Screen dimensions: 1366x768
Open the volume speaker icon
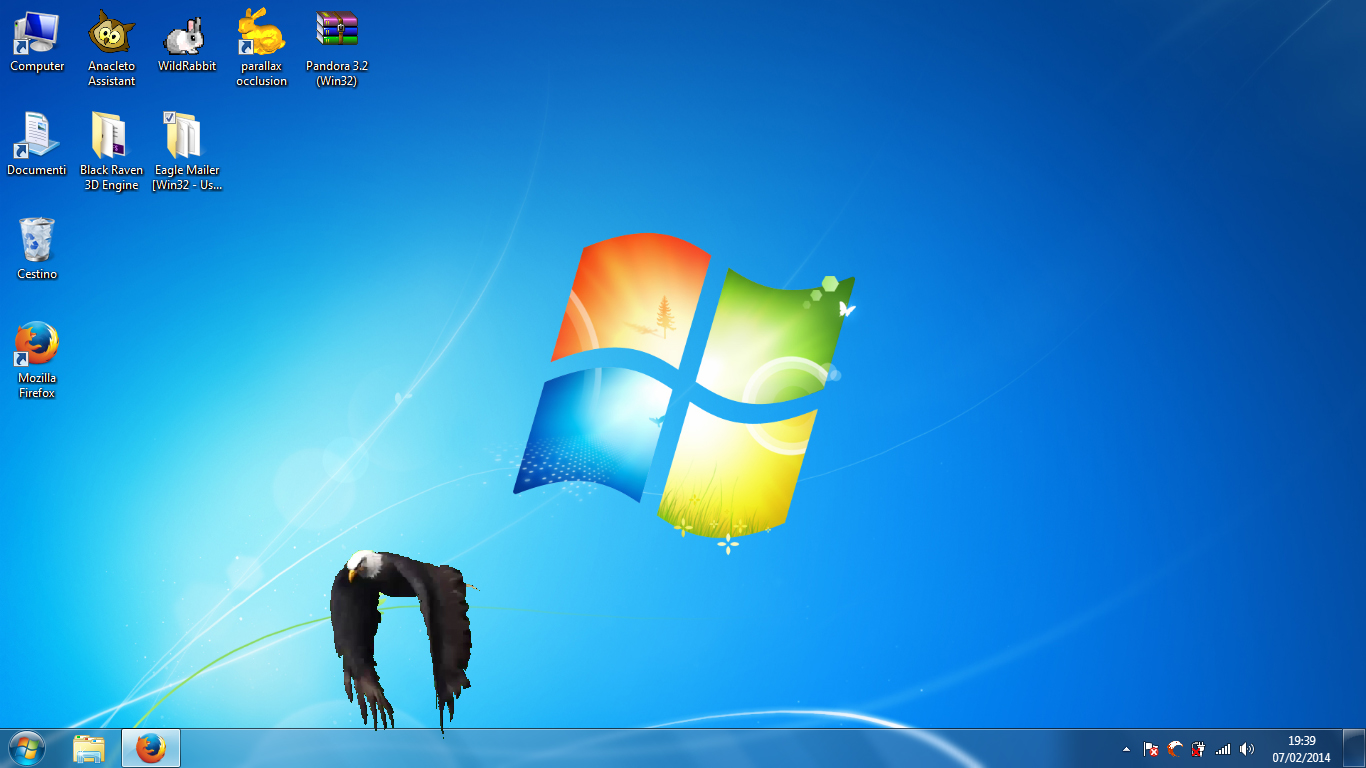coord(1246,749)
